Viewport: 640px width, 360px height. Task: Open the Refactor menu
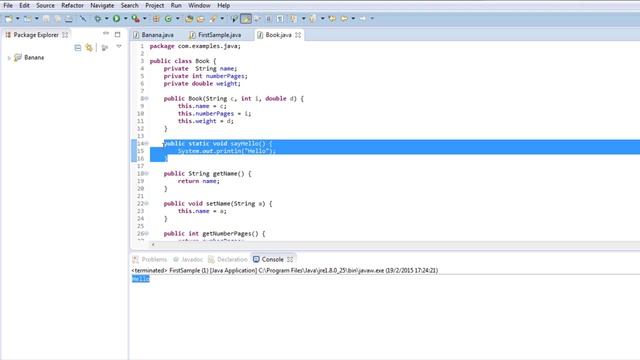(72, 6)
